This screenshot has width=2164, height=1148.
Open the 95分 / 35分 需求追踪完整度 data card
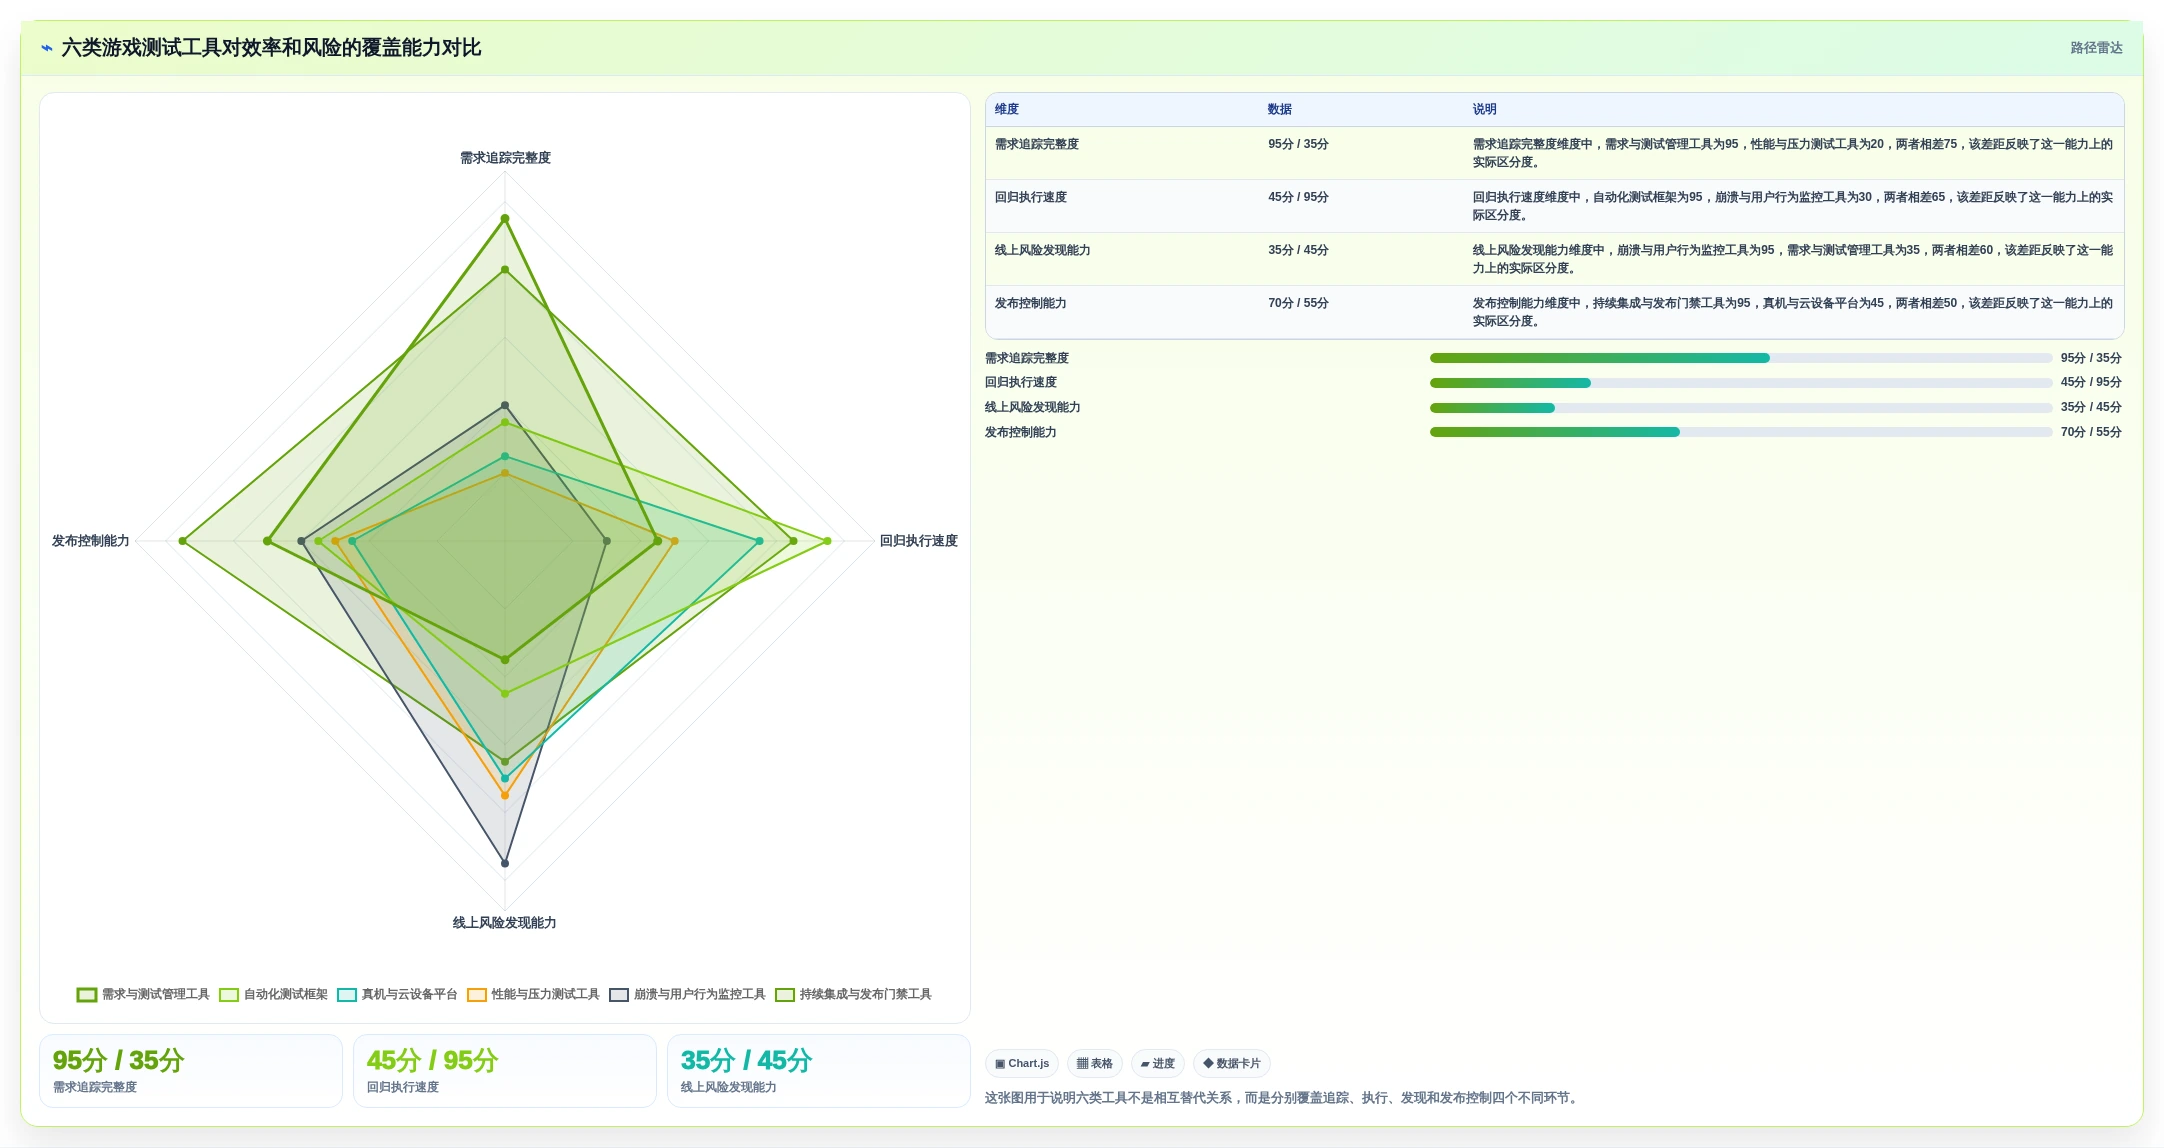coord(191,1071)
